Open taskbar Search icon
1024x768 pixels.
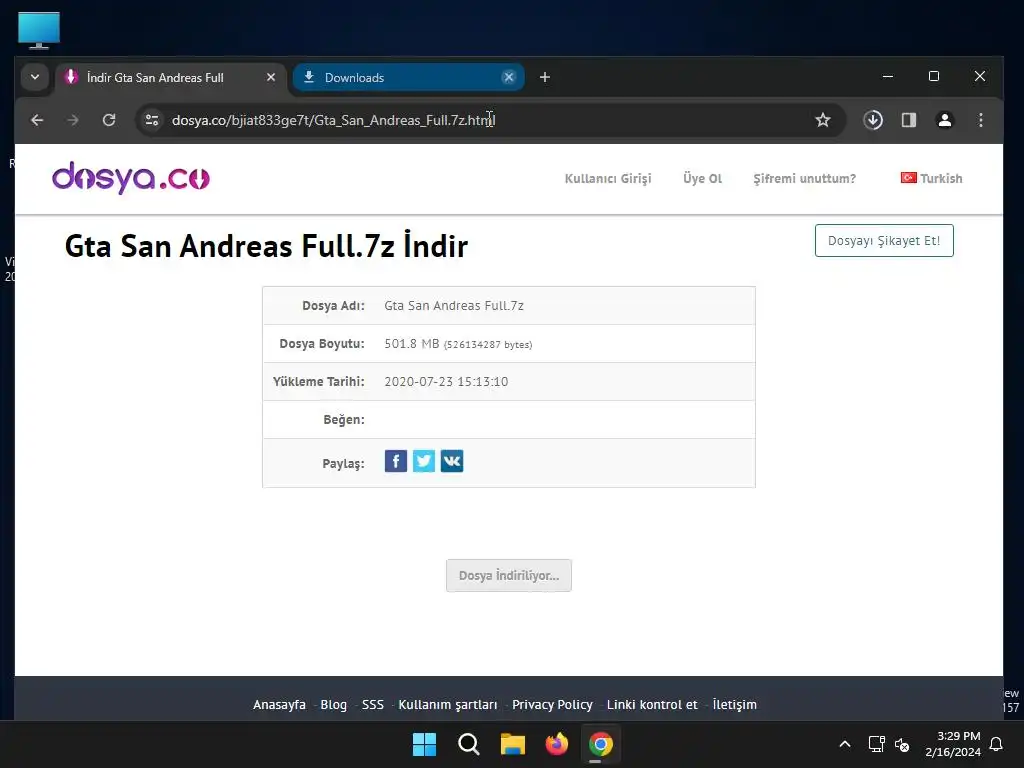pyautogui.click(x=468, y=744)
